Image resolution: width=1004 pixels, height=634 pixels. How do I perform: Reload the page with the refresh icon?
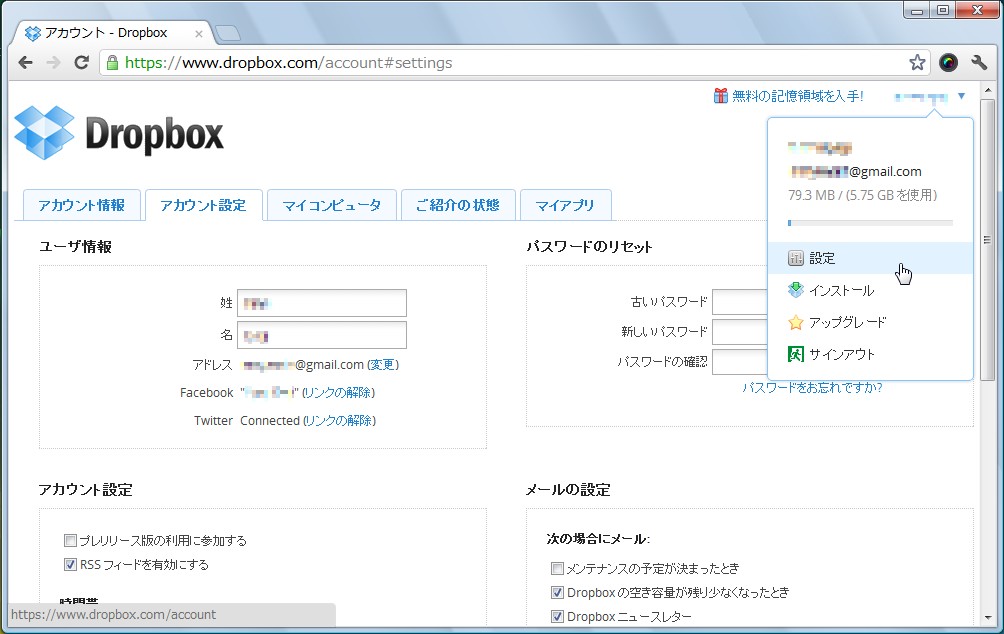tap(81, 63)
